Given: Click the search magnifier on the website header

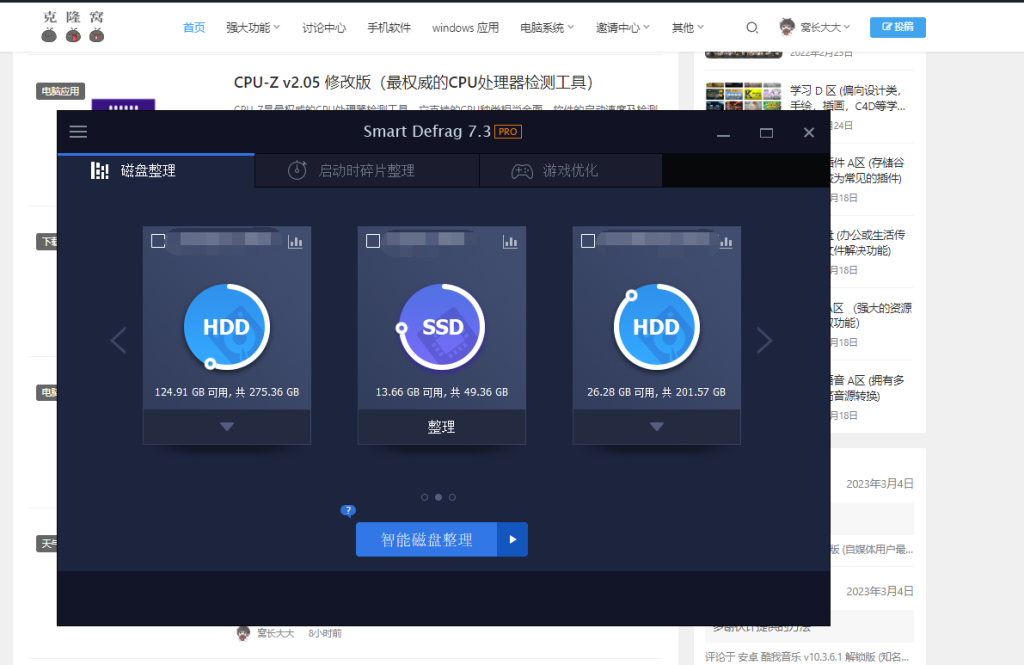Looking at the screenshot, I should pyautogui.click(x=752, y=27).
